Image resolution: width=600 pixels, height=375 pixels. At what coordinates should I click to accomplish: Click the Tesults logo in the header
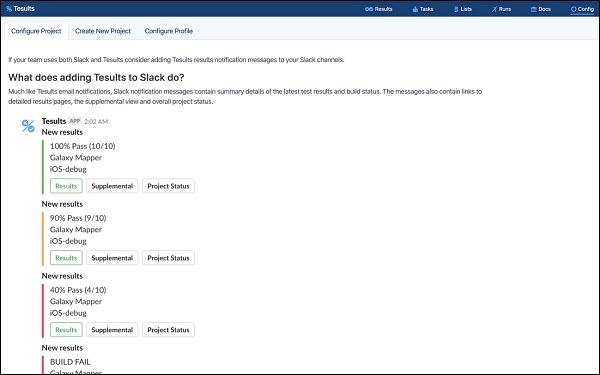coord(20,8)
